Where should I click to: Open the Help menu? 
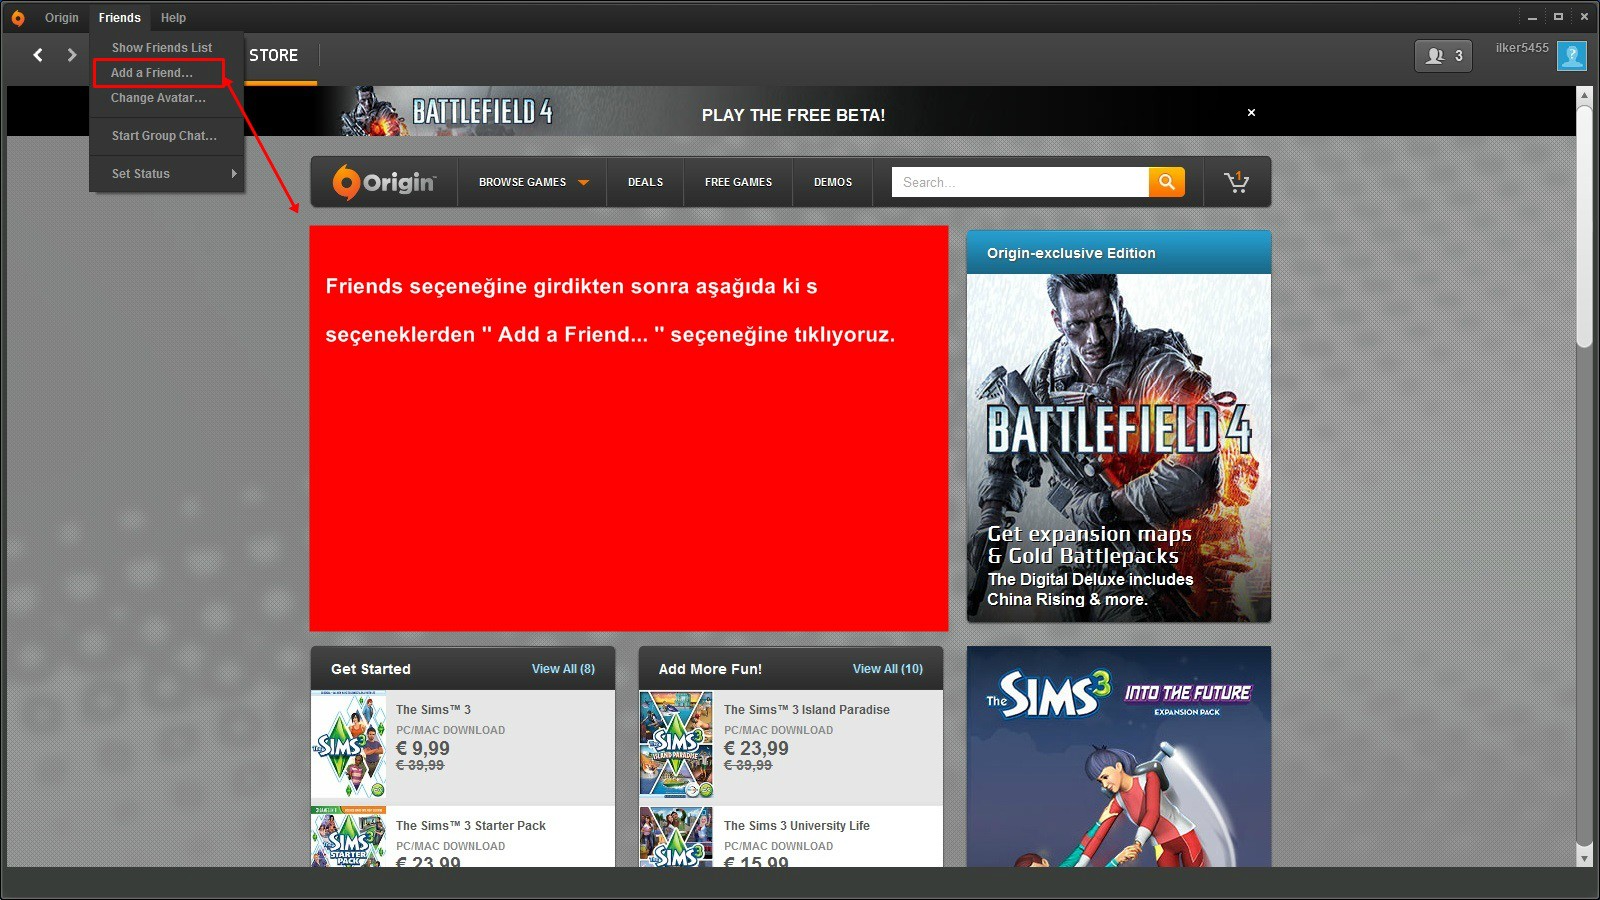tap(173, 18)
